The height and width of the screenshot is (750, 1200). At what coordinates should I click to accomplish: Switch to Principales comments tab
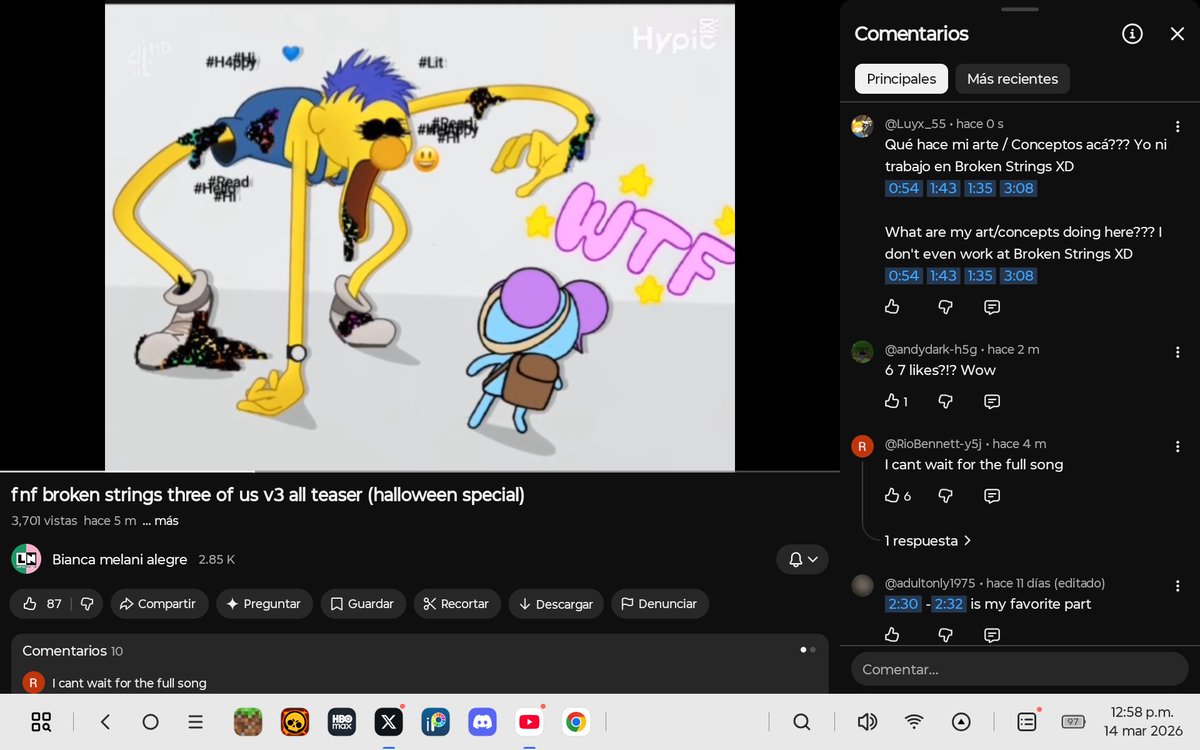901,79
